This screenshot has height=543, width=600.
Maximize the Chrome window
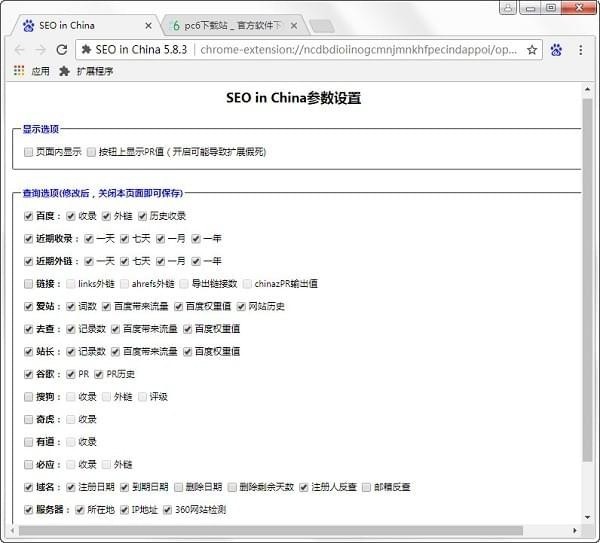click(551, 8)
